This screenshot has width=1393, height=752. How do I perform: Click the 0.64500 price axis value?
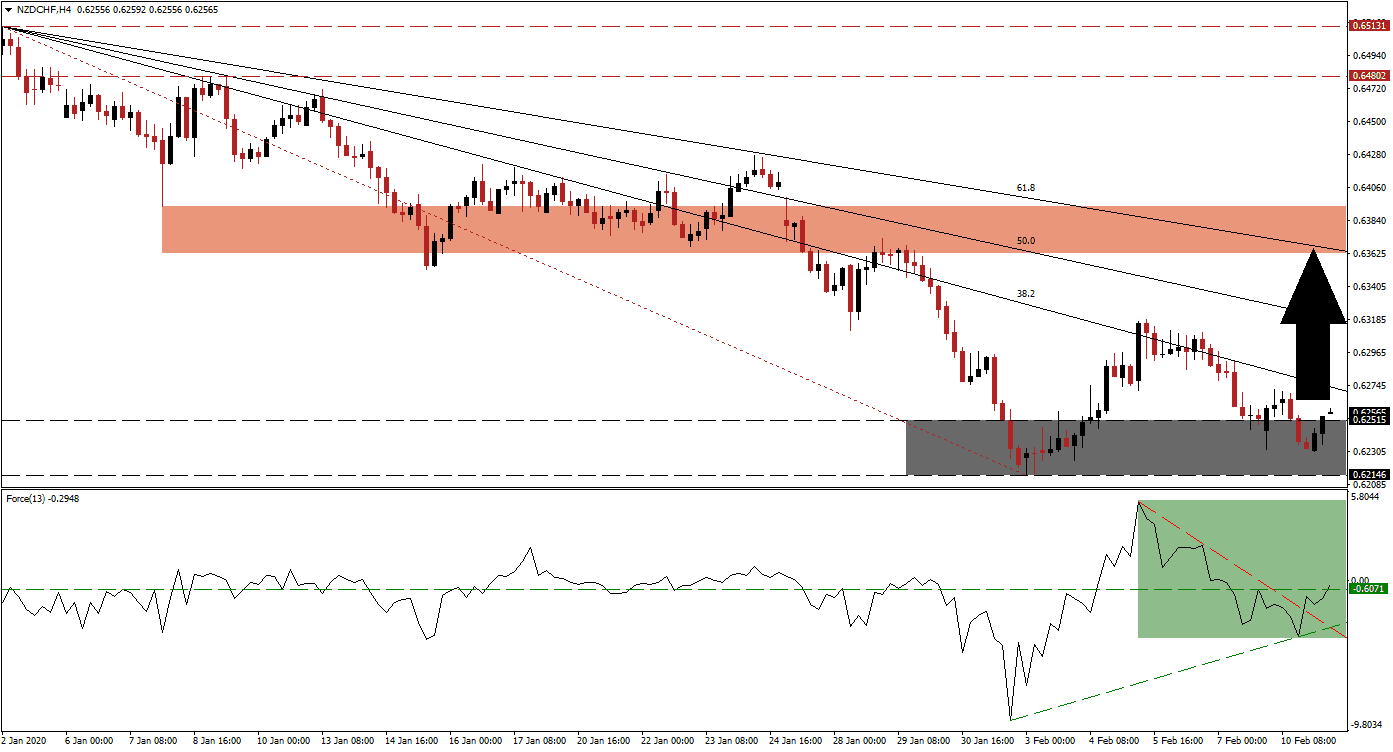(x=1367, y=122)
